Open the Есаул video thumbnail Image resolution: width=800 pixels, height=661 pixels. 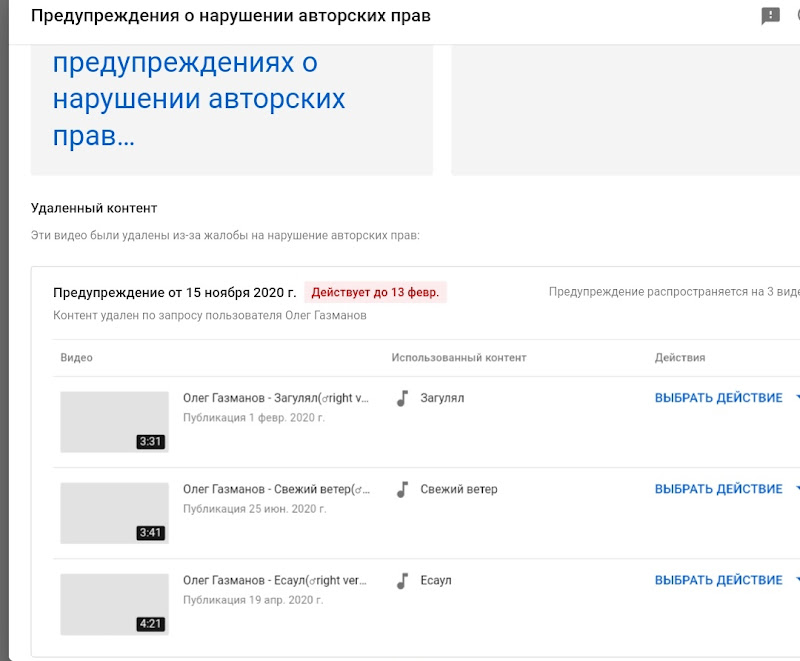(x=114, y=603)
